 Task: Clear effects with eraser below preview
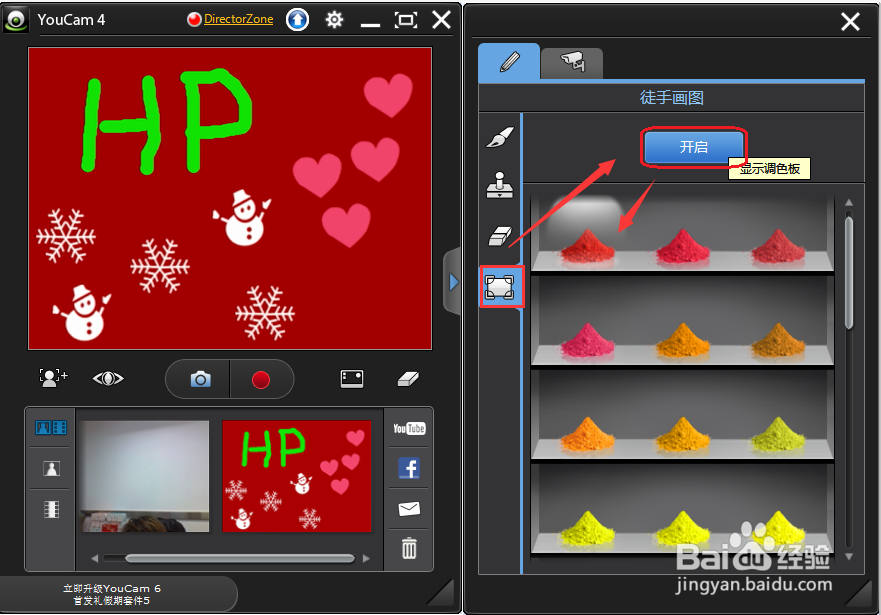pyautogui.click(x=408, y=379)
